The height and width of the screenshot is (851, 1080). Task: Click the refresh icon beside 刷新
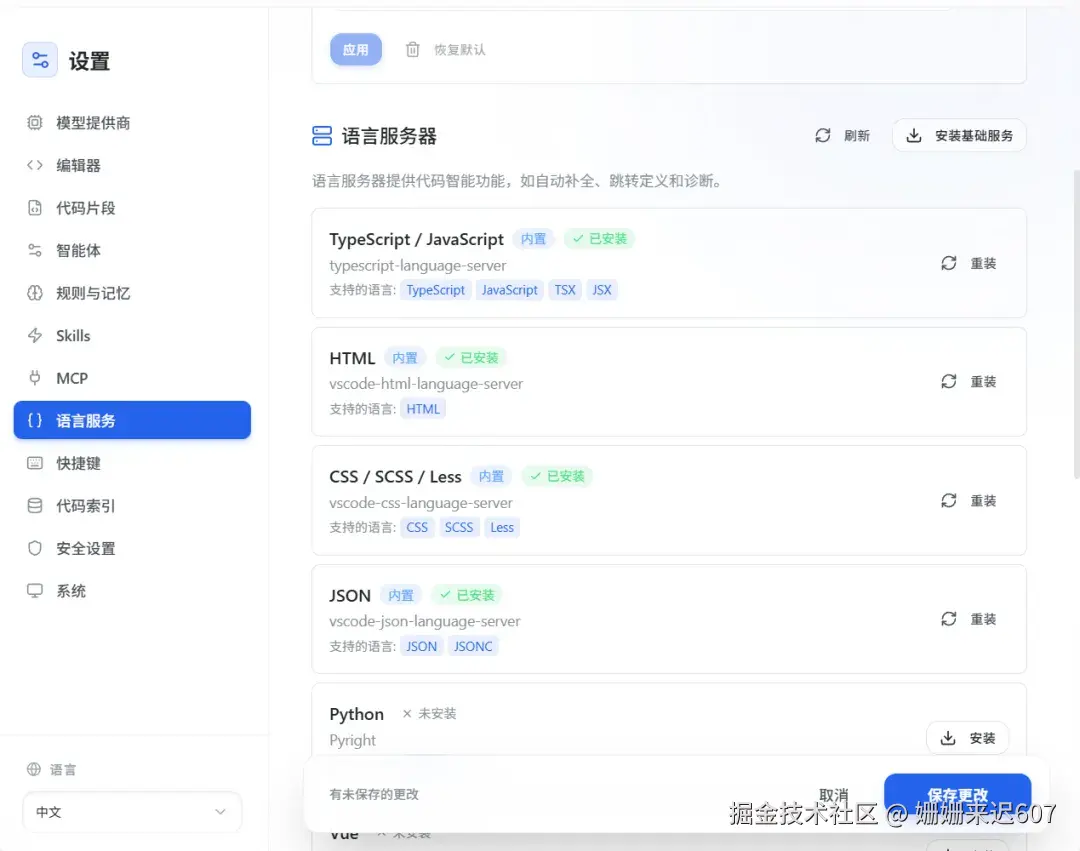pos(823,135)
